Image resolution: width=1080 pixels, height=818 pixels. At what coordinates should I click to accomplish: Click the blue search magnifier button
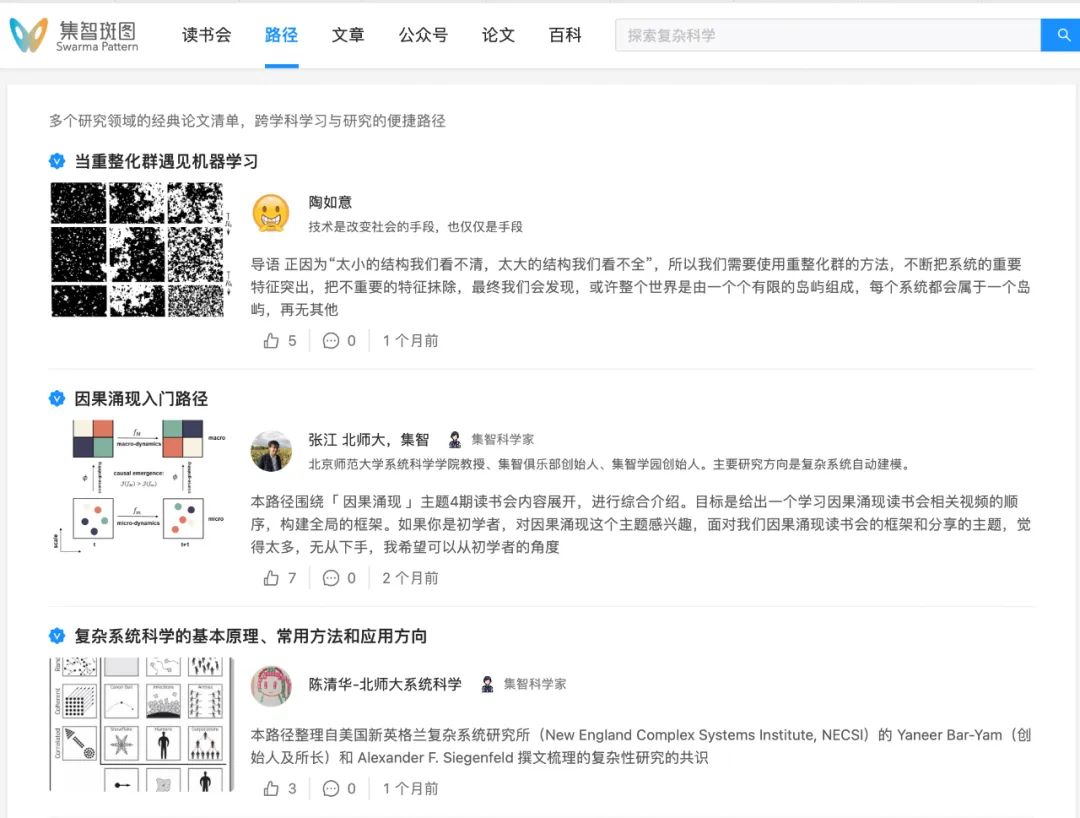pyautogui.click(x=1060, y=36)
